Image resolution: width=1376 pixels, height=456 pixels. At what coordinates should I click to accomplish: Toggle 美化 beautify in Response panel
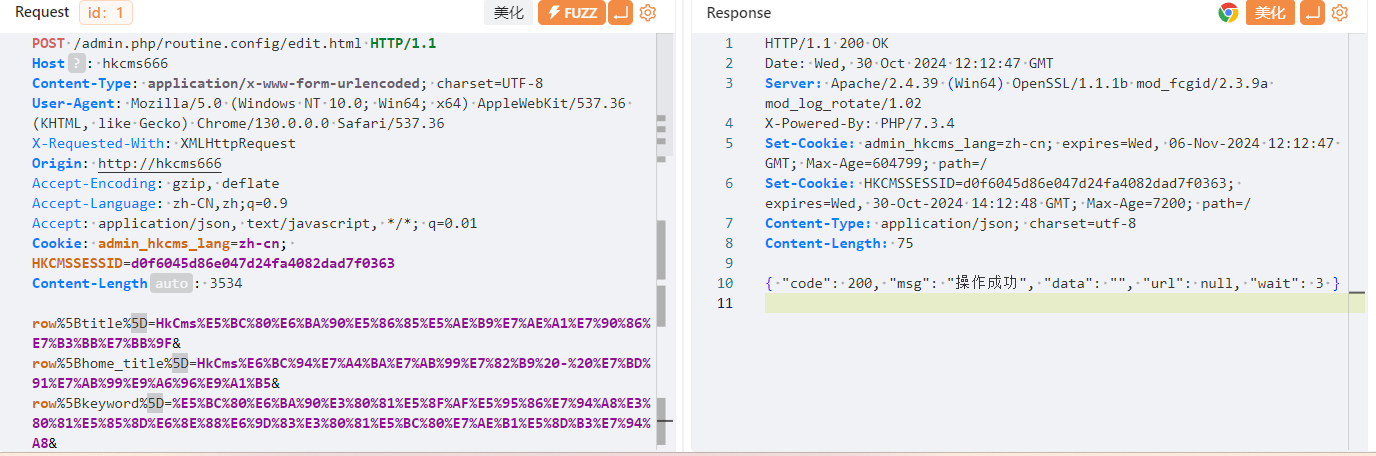point(1270,13)
